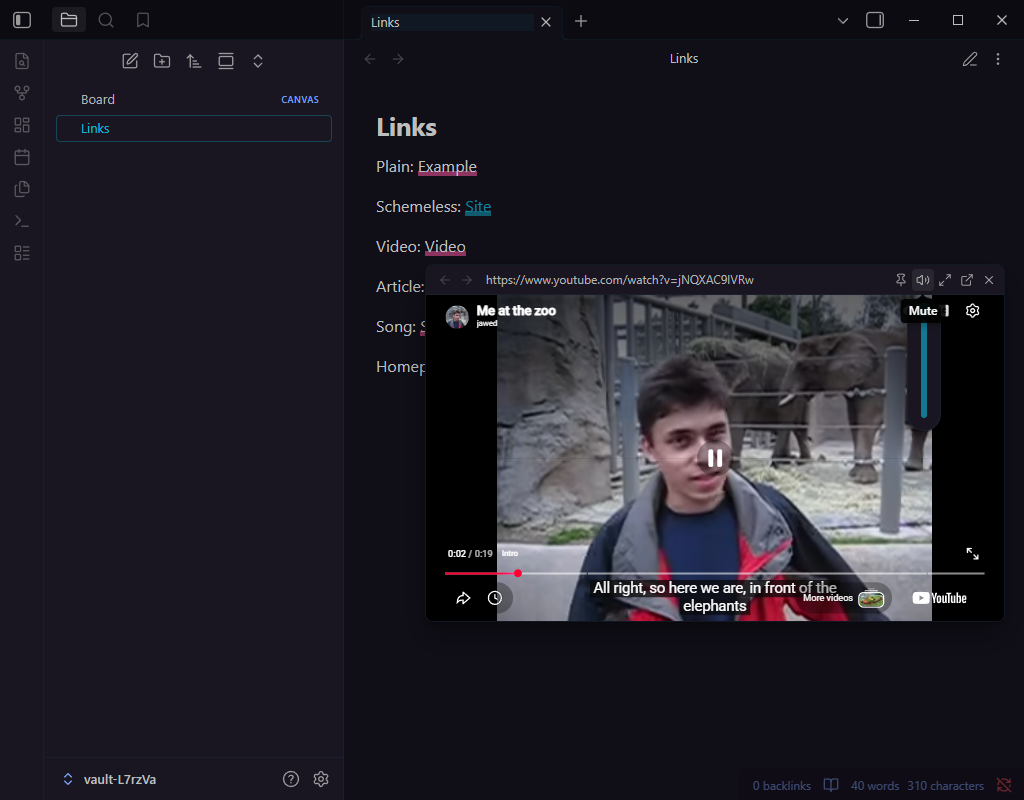Toggle the right sidebar panel
This screenshot has height=800, width=1024.
pyautogui.click(x=874, y=20)
